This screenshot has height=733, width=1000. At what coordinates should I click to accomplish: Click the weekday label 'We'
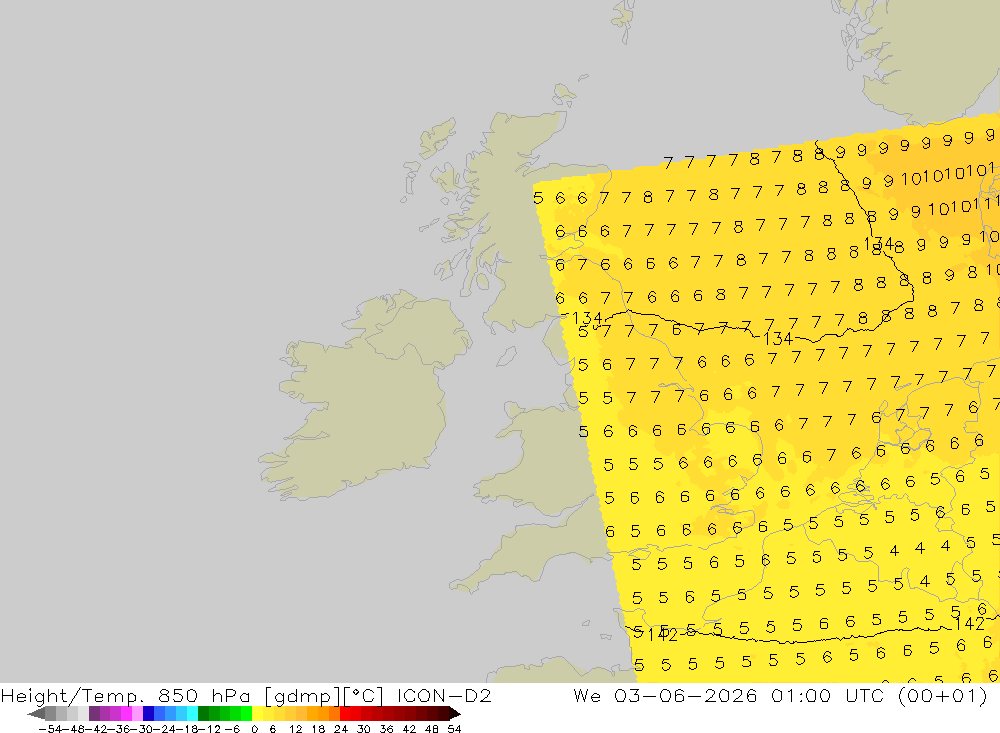[587, 695]
